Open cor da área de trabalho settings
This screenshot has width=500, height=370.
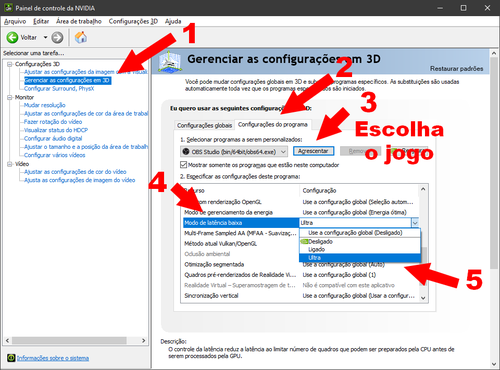coord(86,113)
